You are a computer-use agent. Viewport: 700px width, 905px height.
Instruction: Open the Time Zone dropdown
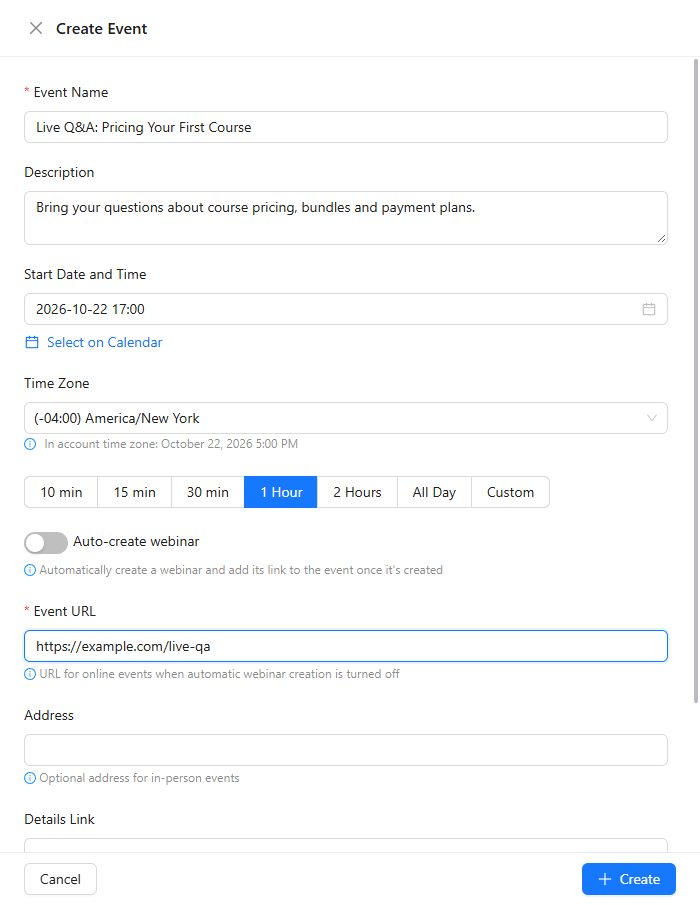click(x=346, y=418)
